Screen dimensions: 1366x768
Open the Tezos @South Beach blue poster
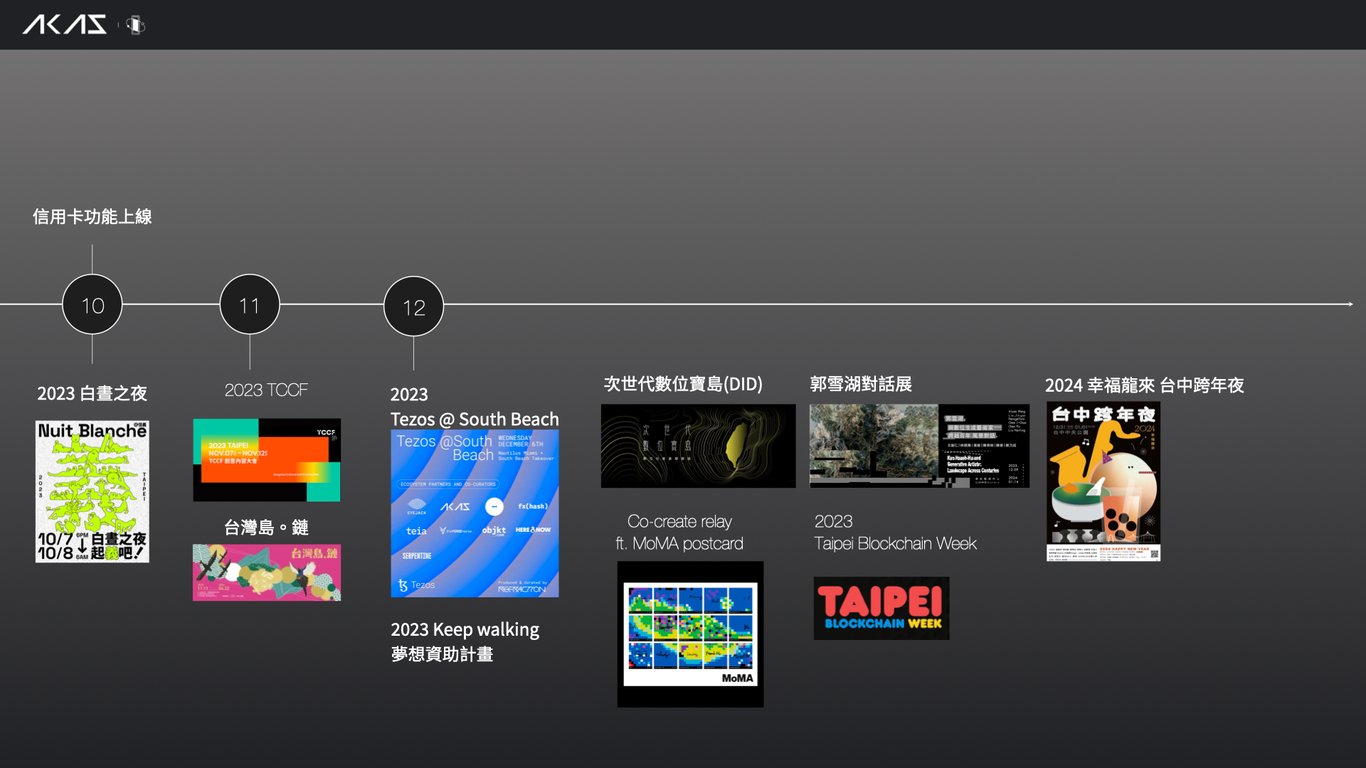click(475, 513)
